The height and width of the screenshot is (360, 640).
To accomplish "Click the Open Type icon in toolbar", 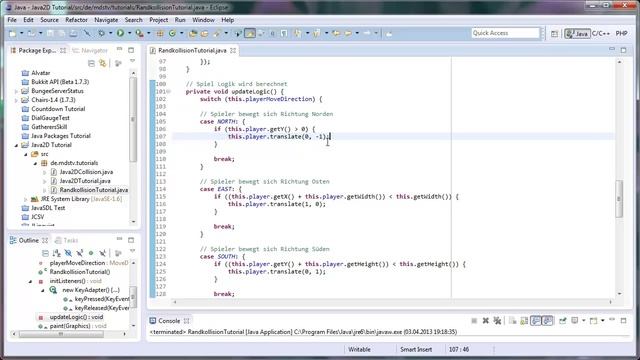I will click(193, 34).
